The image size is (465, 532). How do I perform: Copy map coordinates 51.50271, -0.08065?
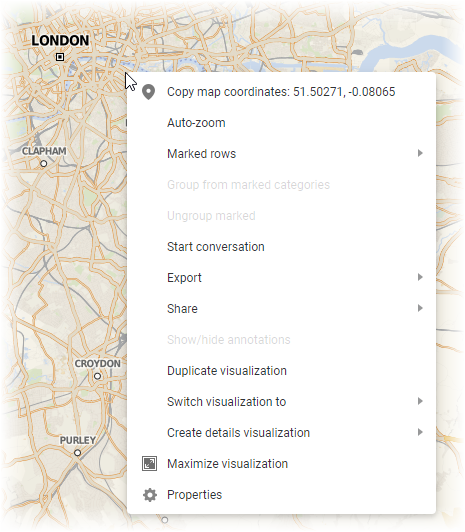click(x=281, y=92)
